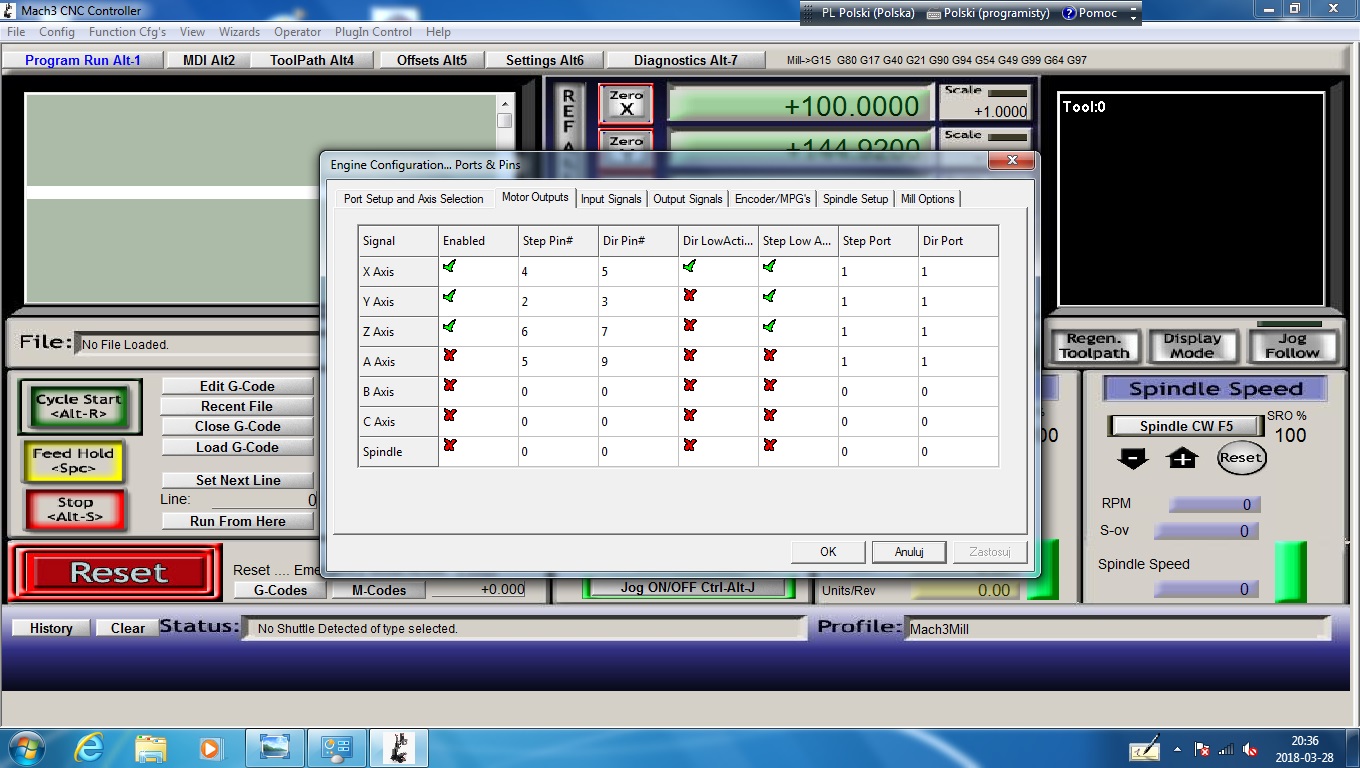Click the Mach3 taskbar icon
This screenshot has width=1360, height=768.
(x=399, y=747)
